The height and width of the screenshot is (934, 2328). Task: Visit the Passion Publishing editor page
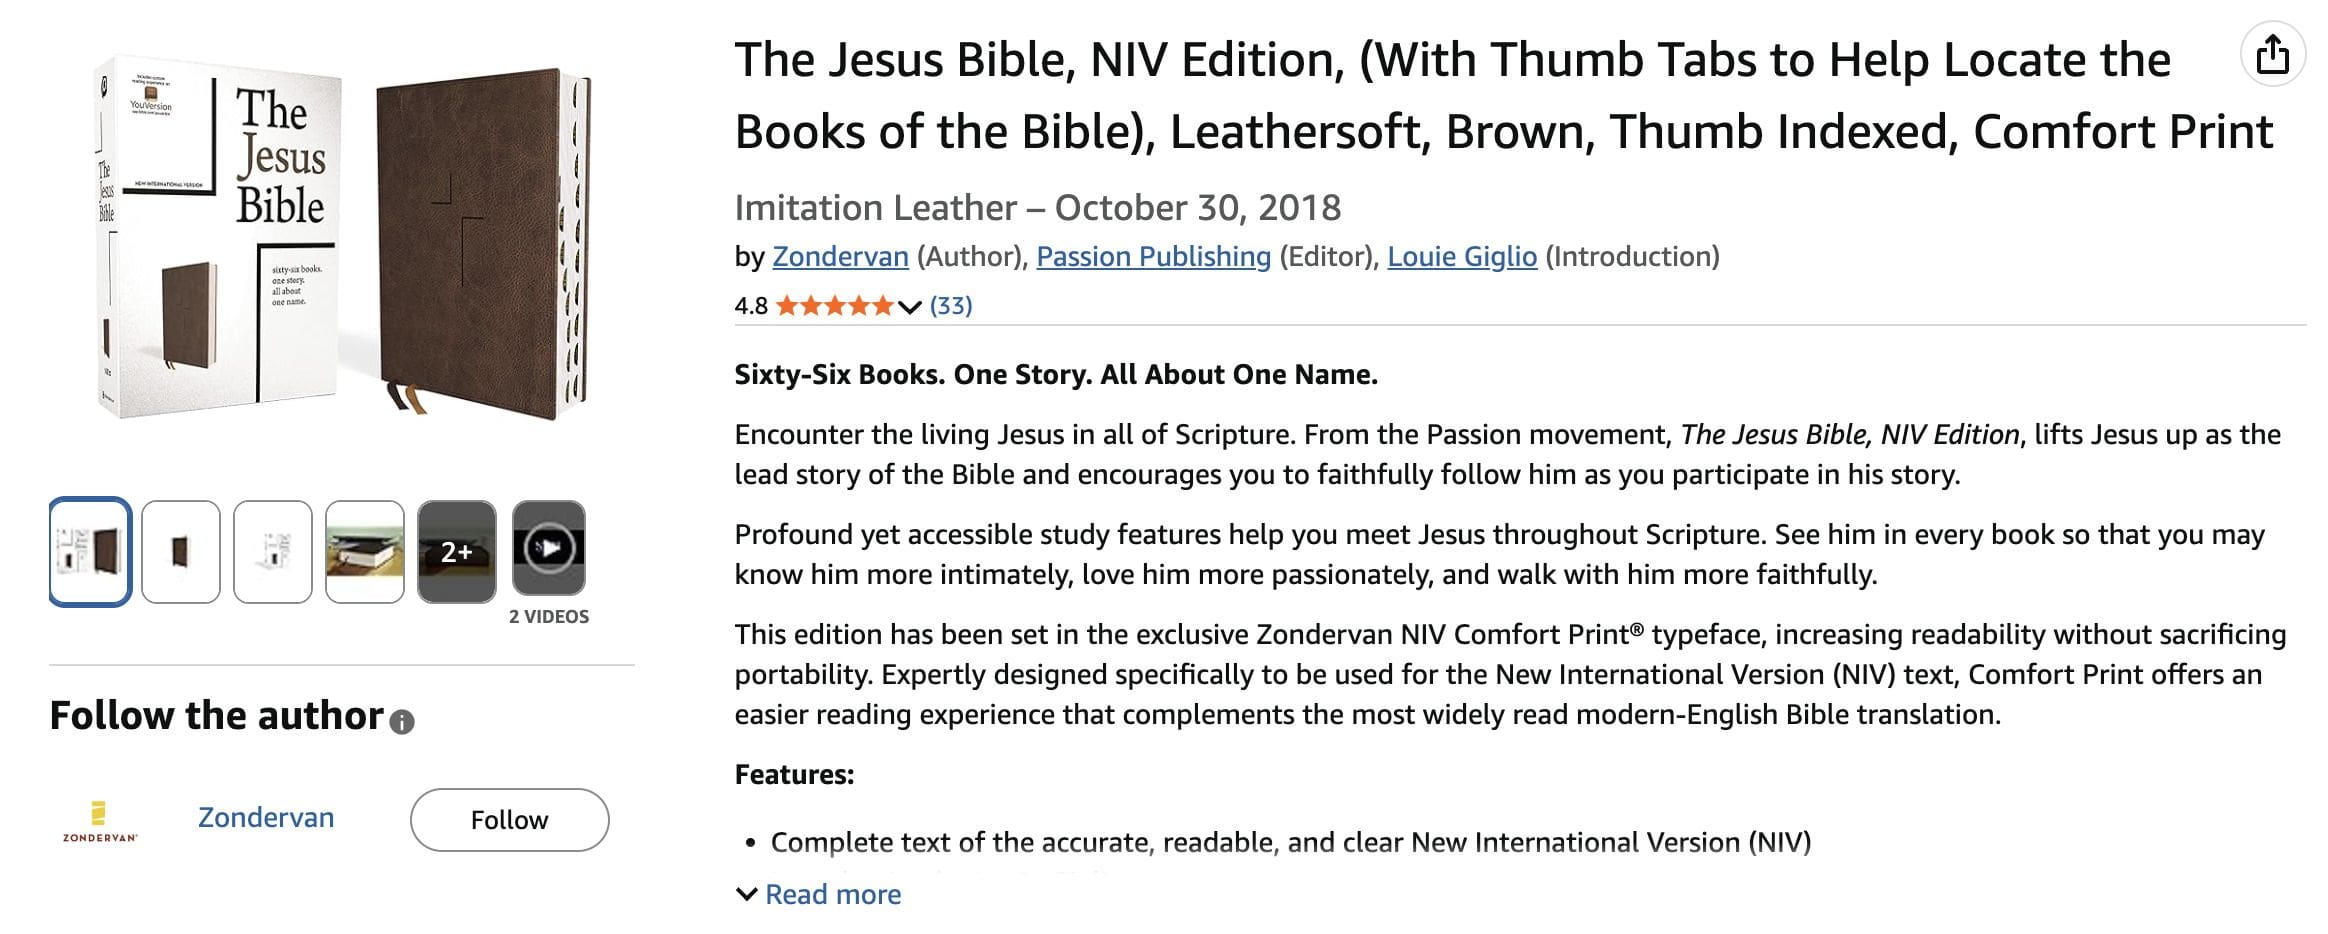click(x=1153, y=257)
